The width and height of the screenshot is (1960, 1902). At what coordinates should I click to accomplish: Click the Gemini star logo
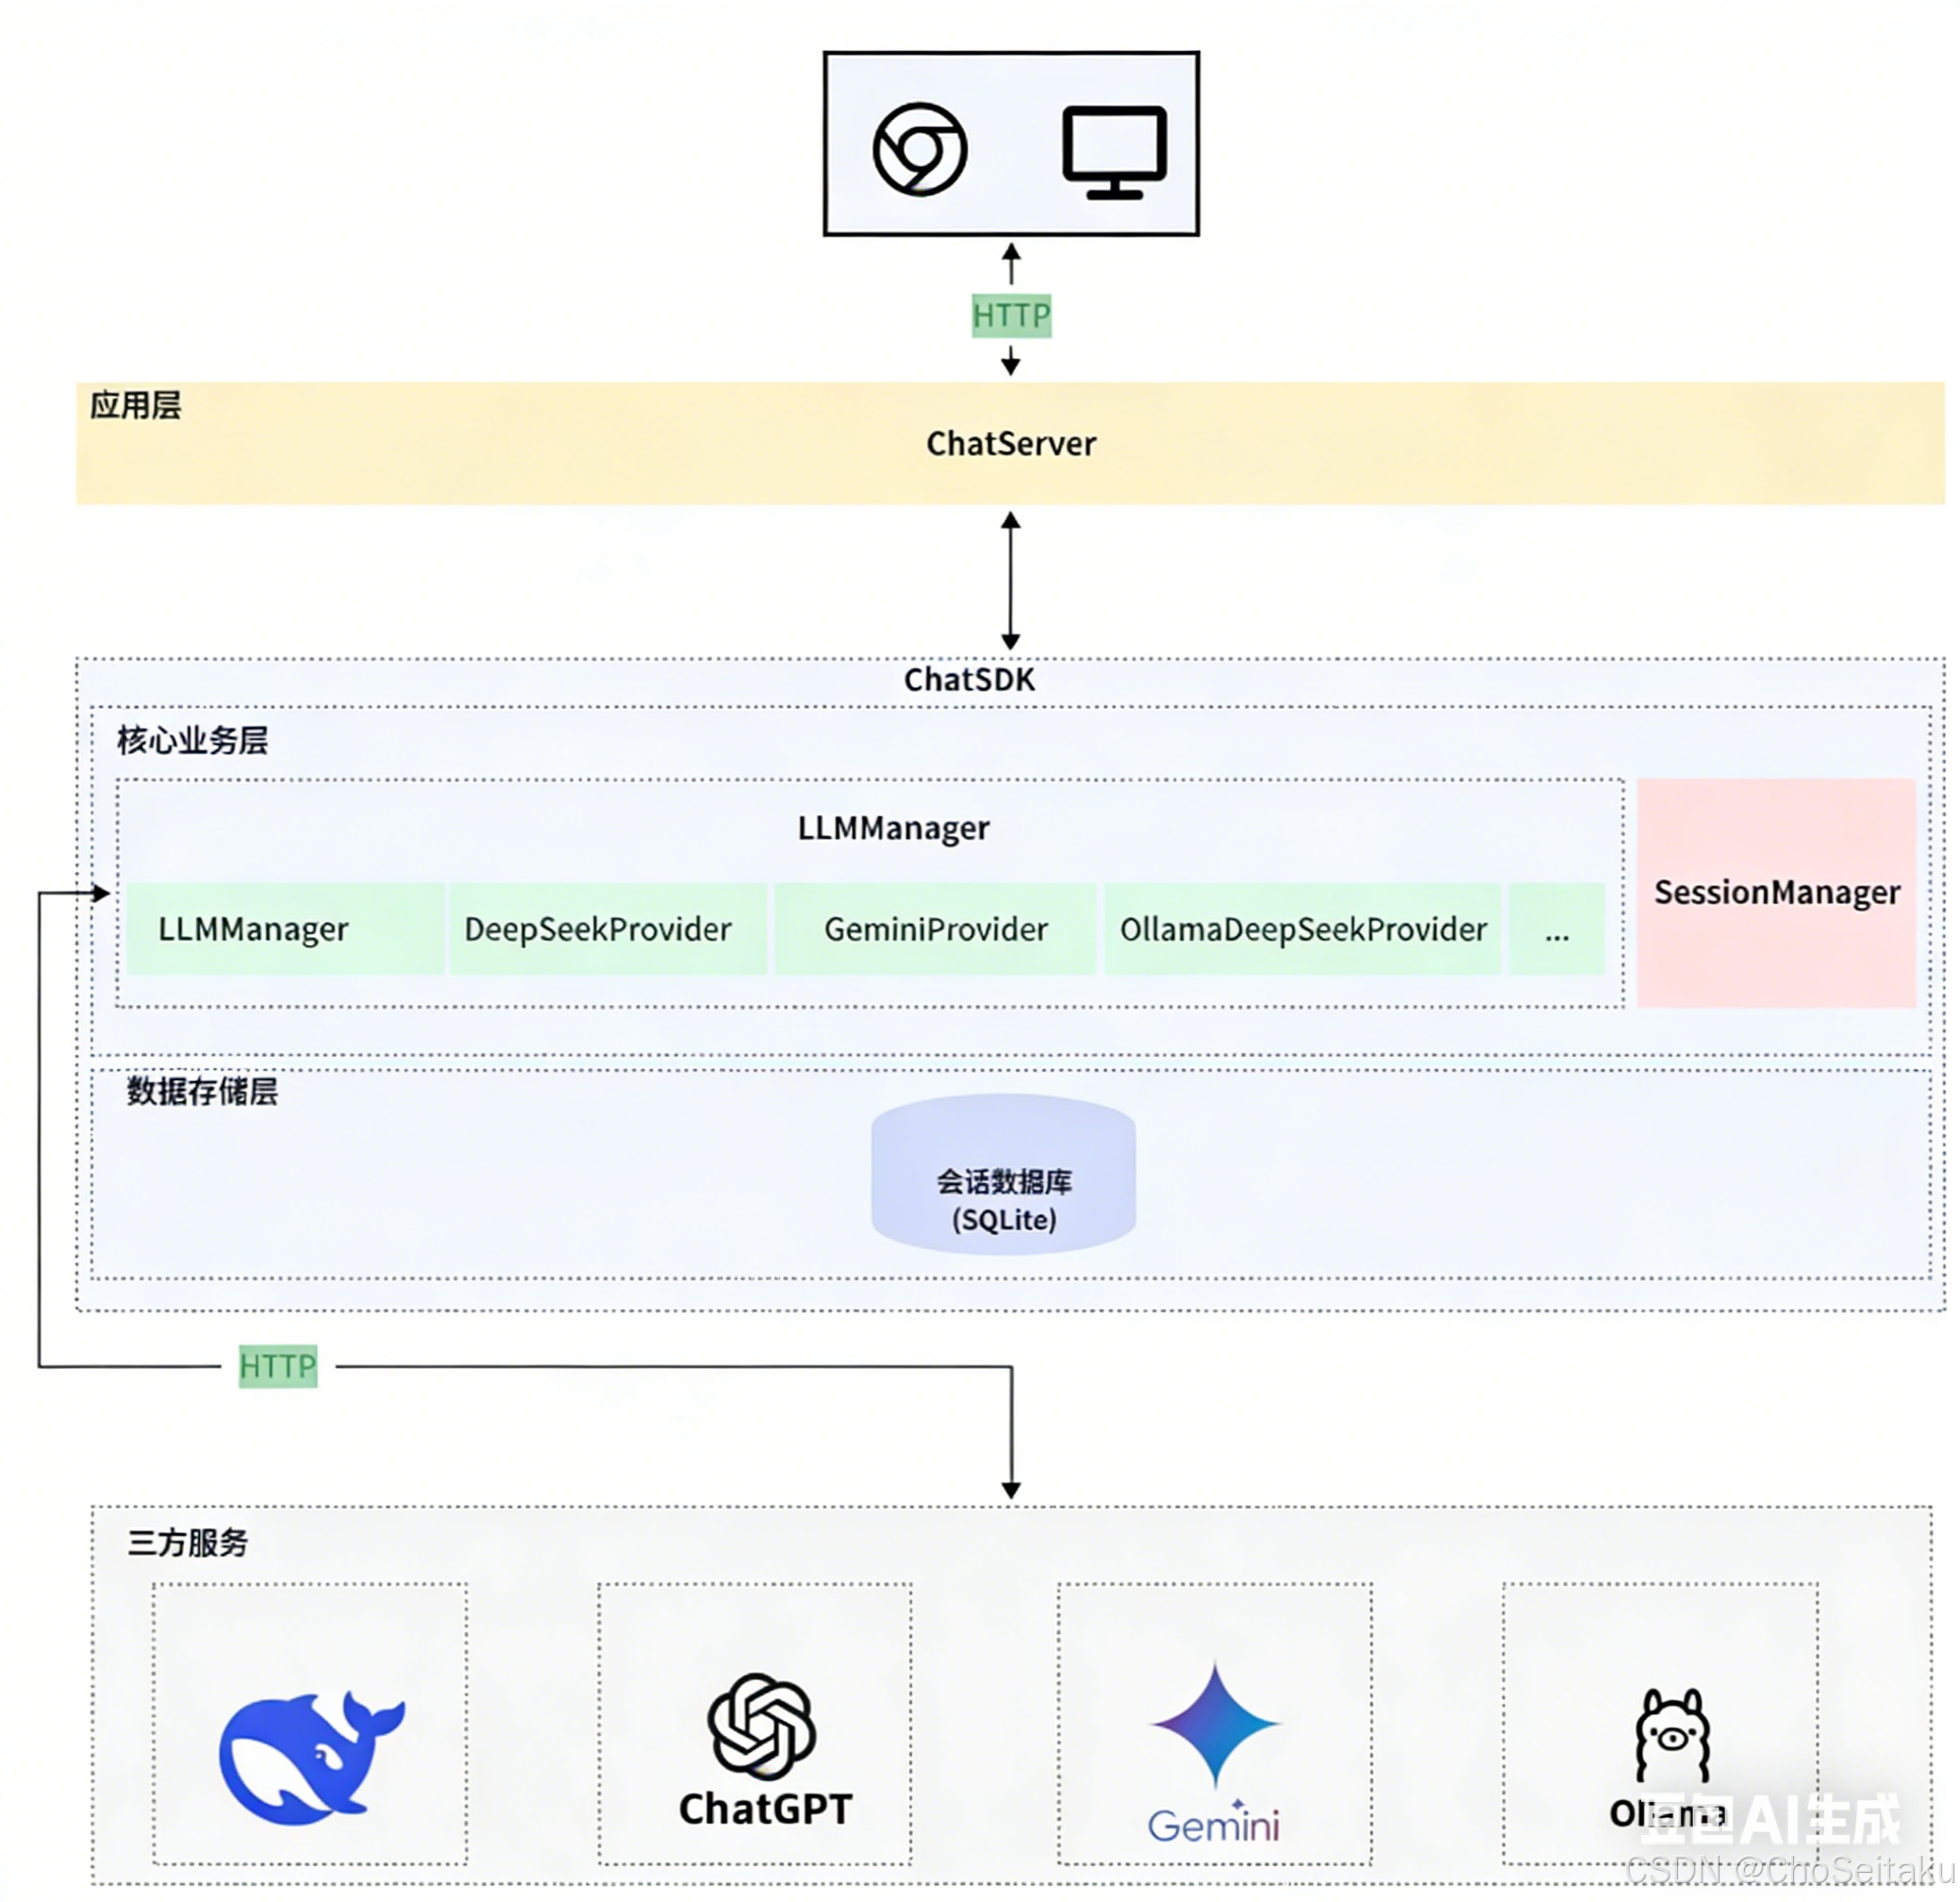(1215, 1723)
